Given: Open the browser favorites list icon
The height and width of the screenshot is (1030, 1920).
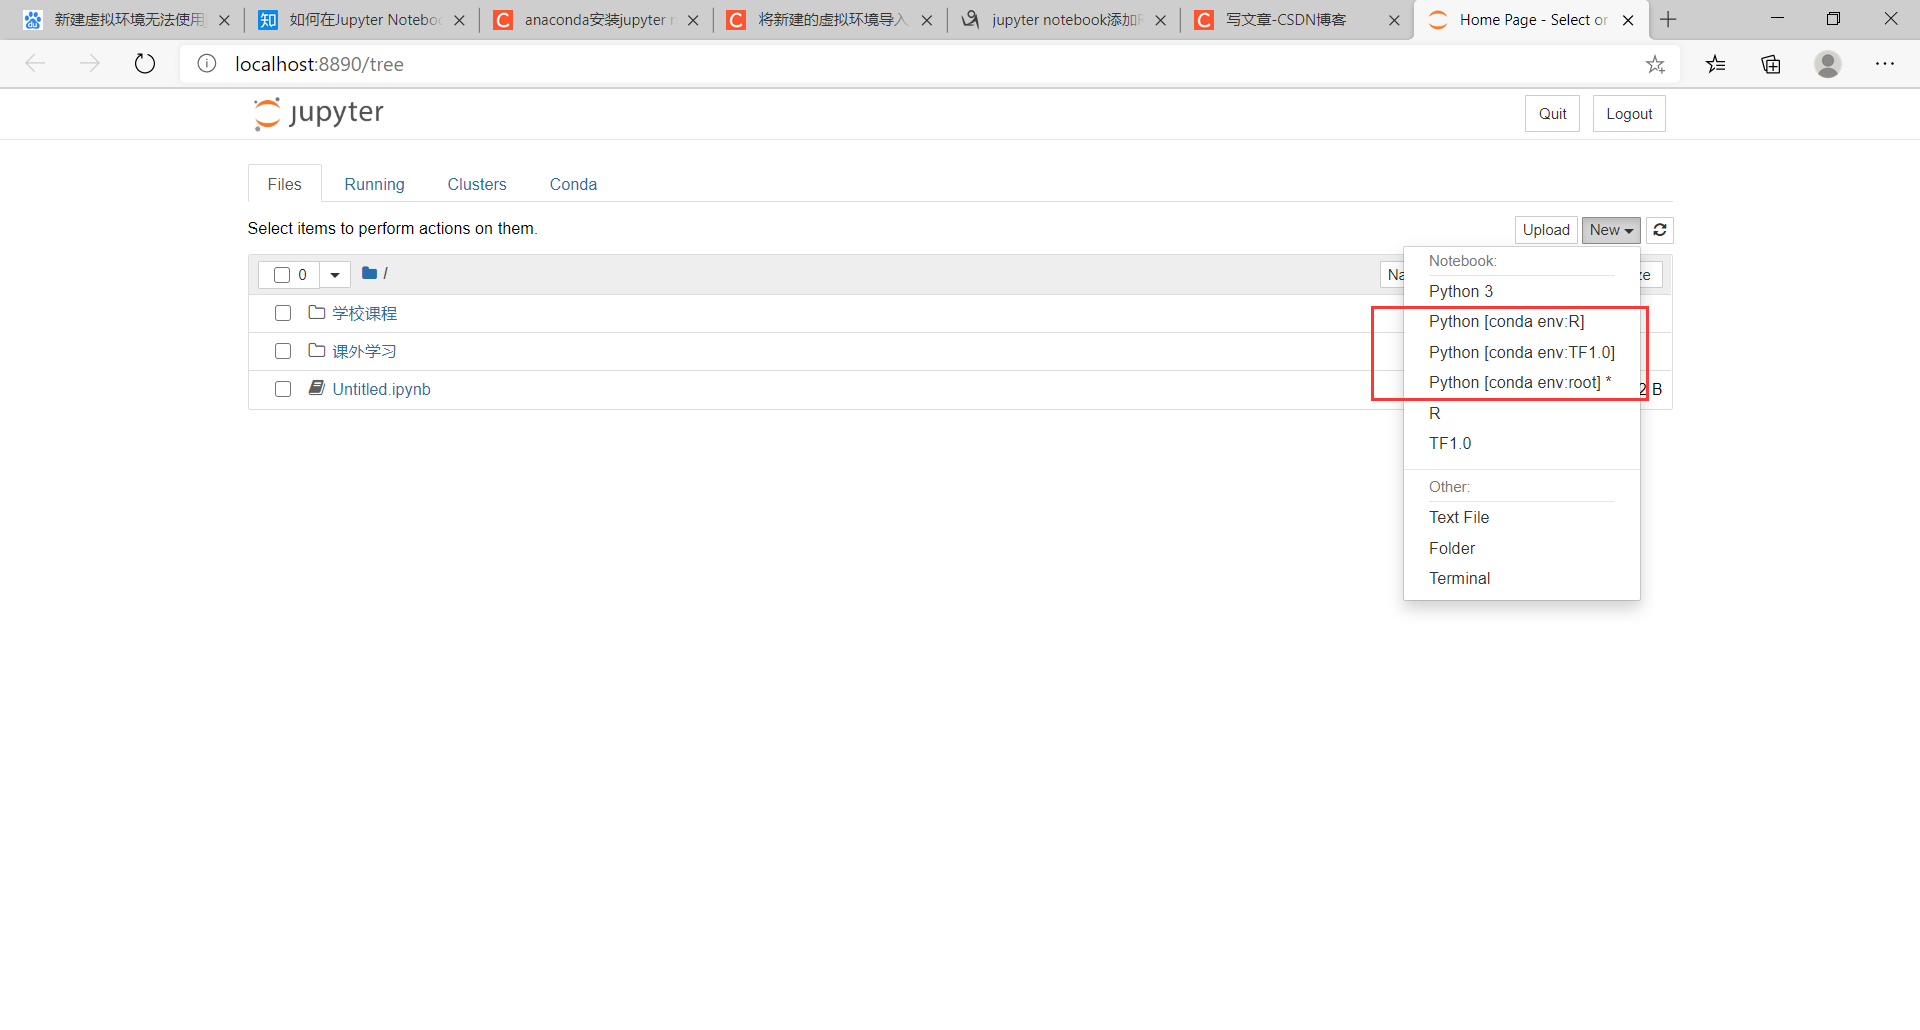Looking at the screenshot, I should [1716, 64].
